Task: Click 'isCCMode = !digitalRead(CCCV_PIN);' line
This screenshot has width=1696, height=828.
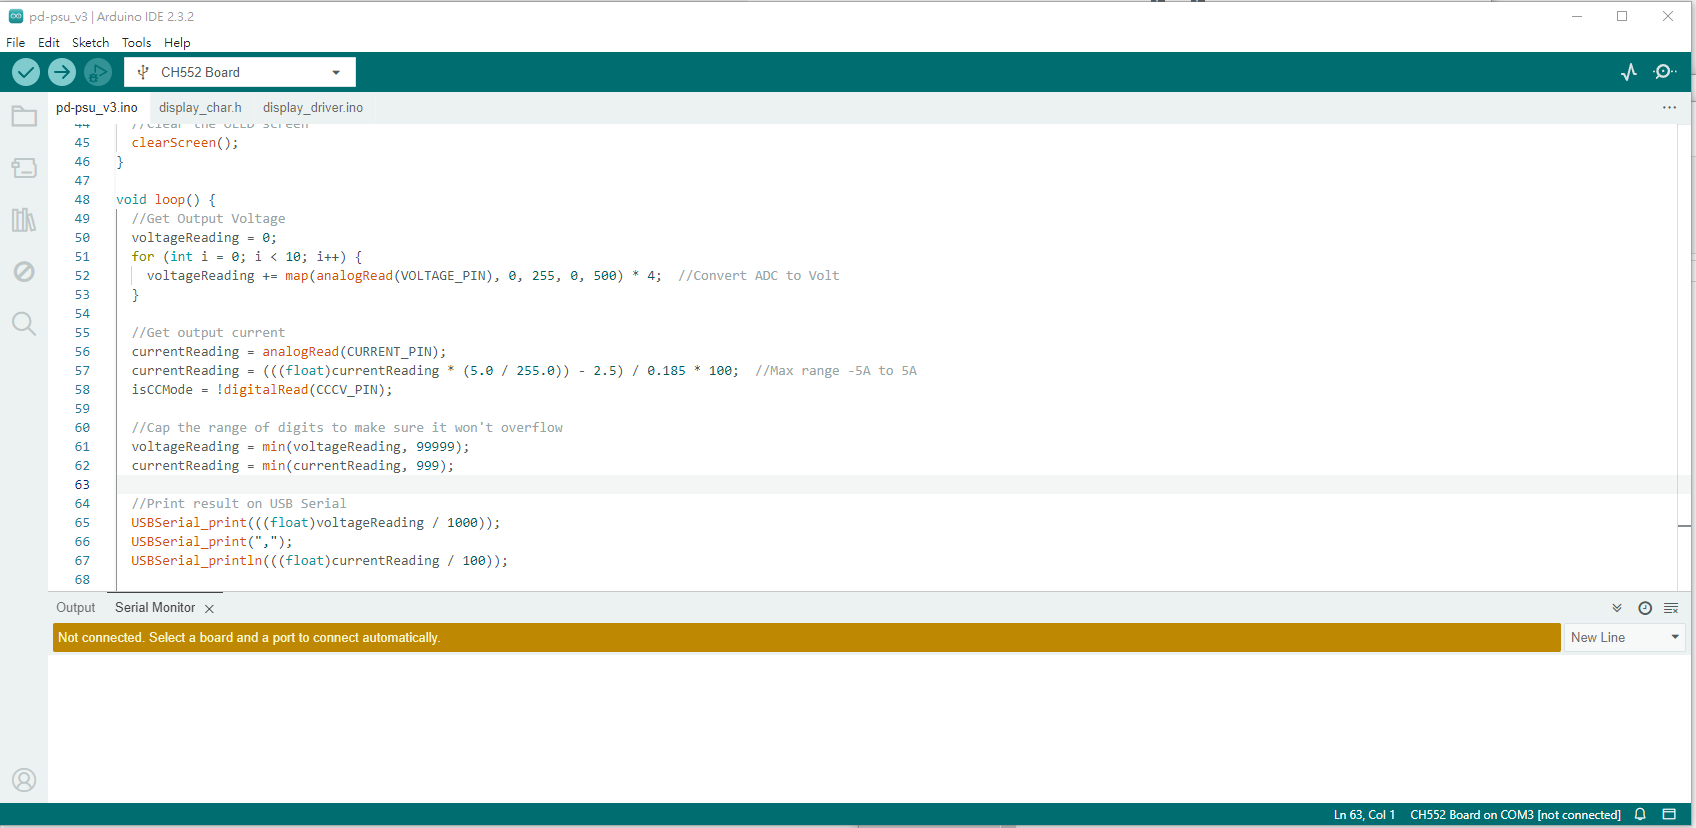Action: (x=262, y=390)
